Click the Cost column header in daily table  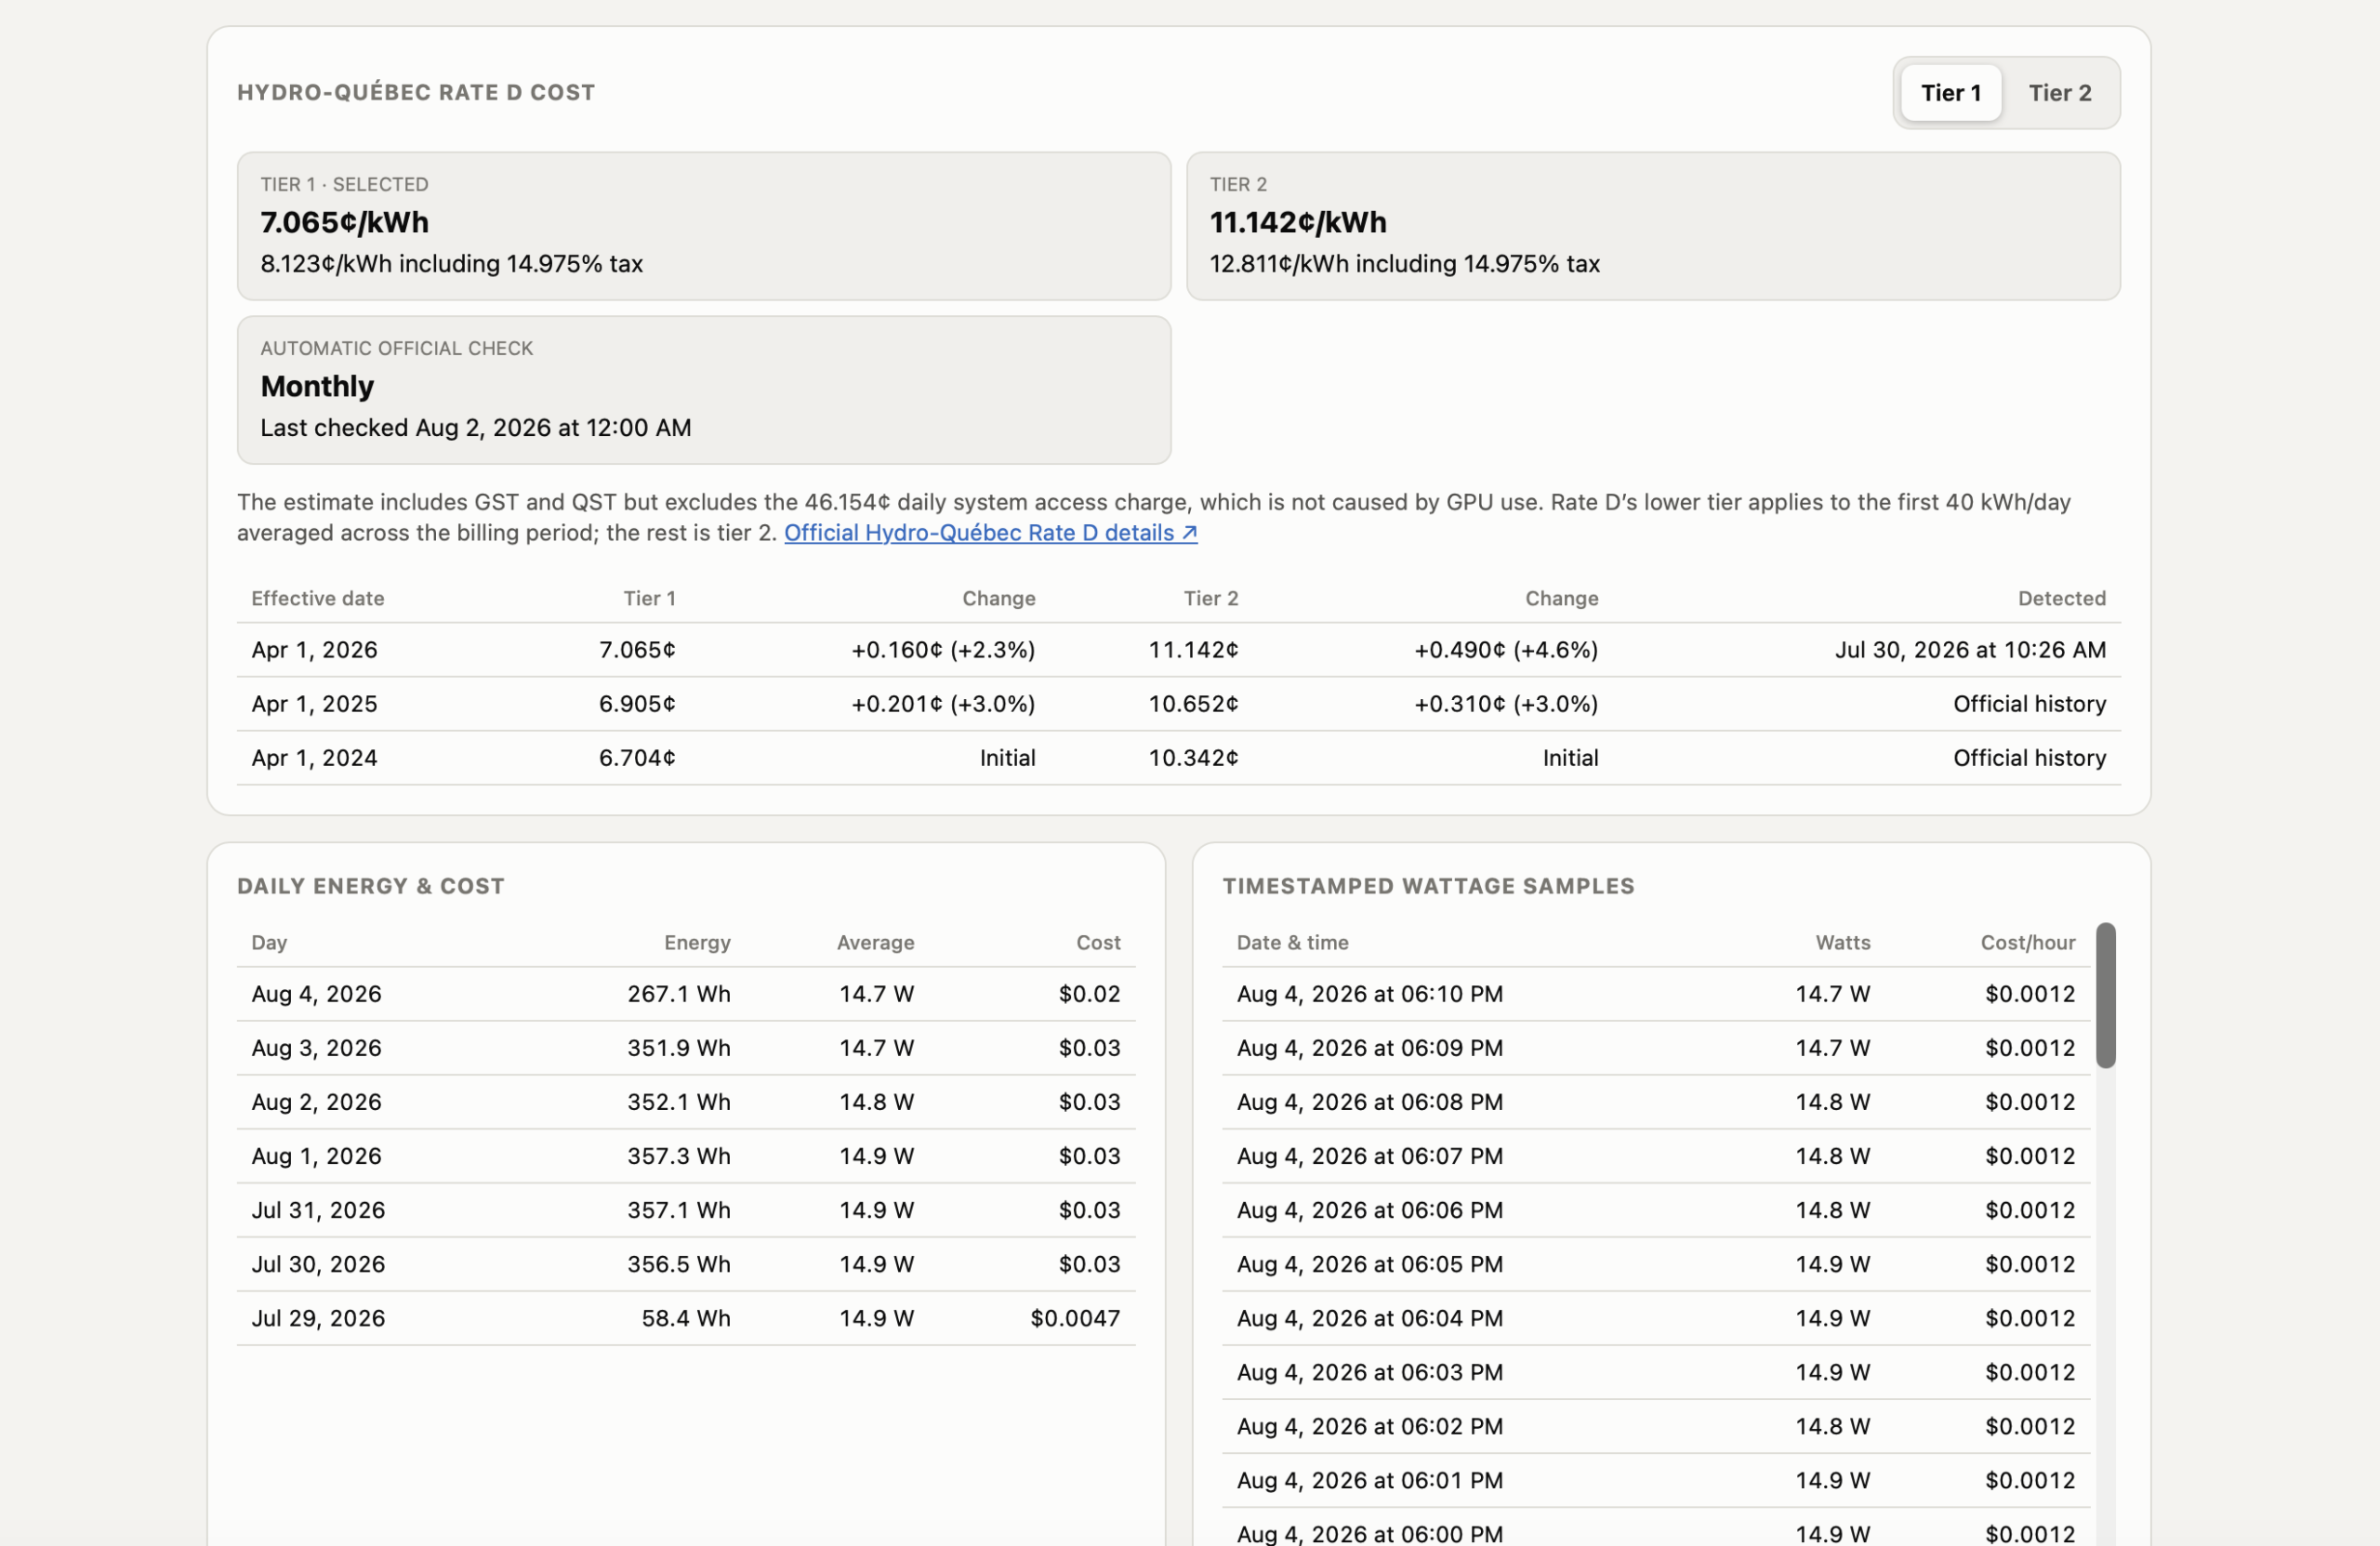click(1098, 942)
